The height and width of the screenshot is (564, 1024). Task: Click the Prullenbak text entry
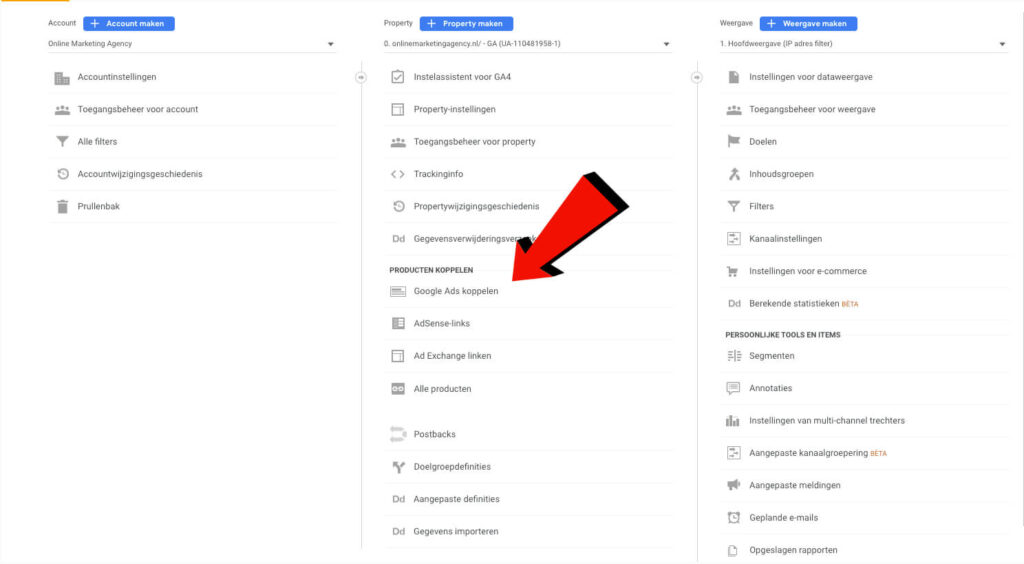coord(99,206)
